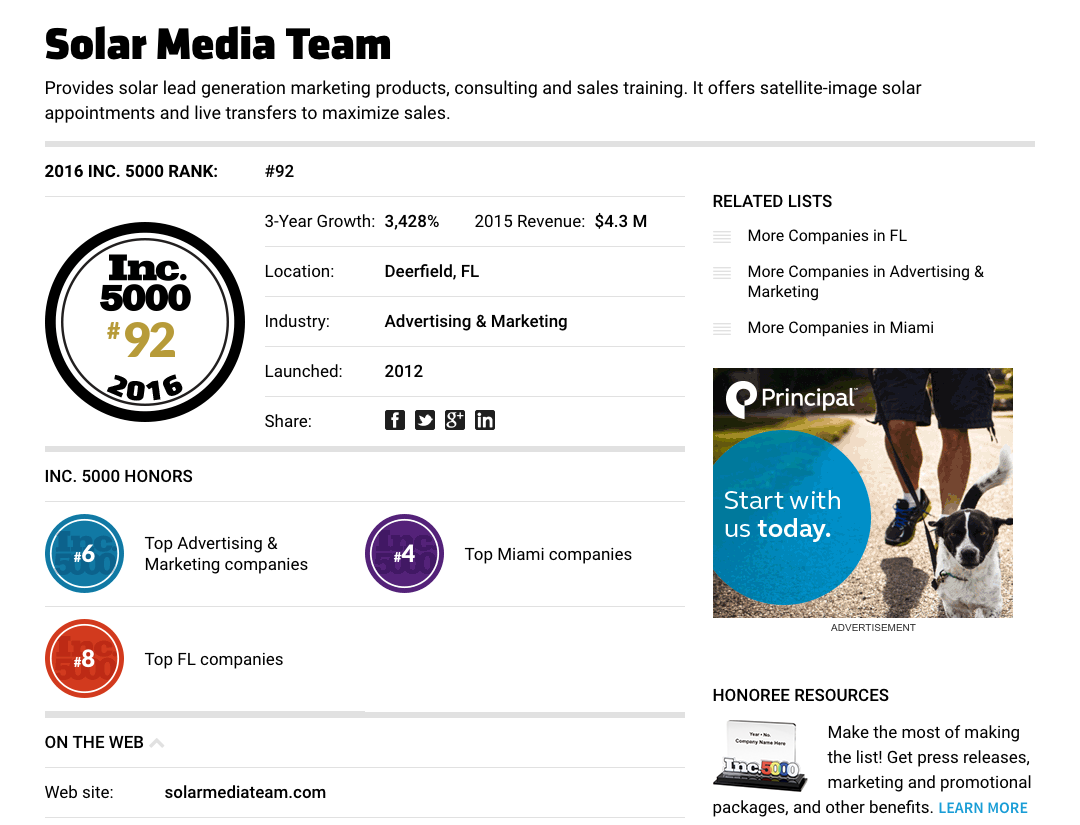Click the Related Lists heading
The image size is (1080, 825).
click(772, 201)
